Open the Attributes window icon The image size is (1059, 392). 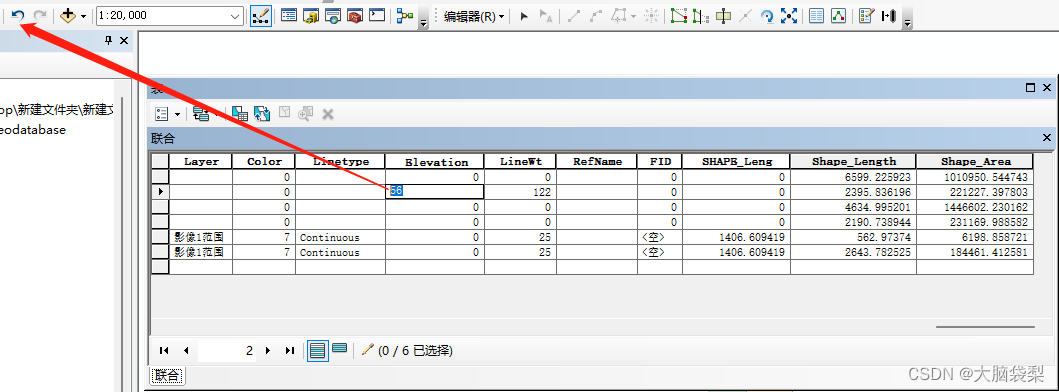pyautogui.click(x=817, y=16)
